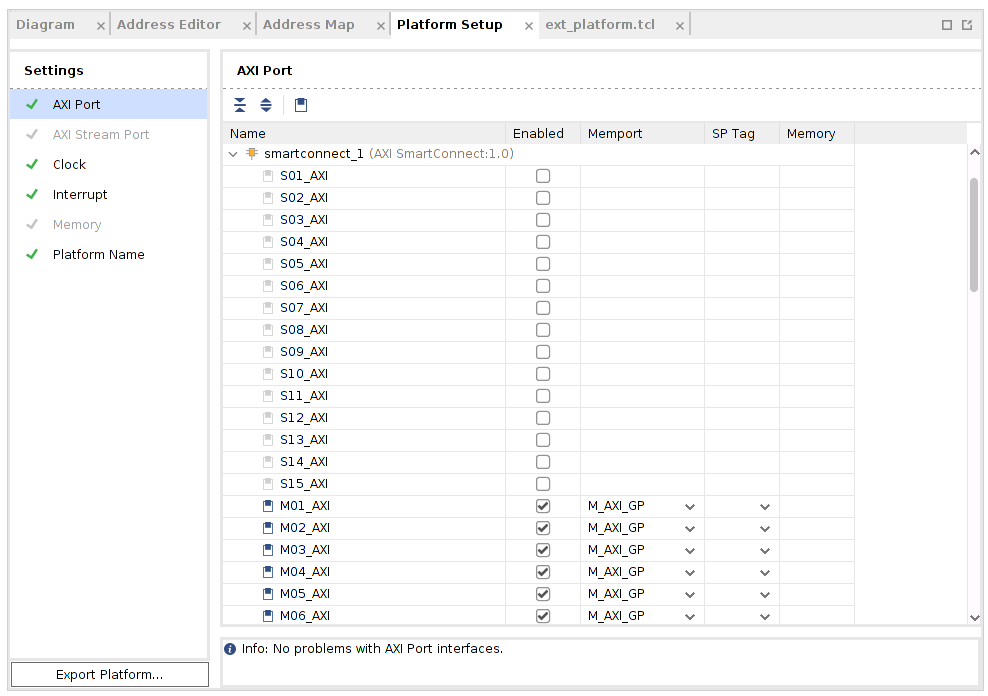Click the interface filter icon in toolbar
This screenshot has width=988, height=696.
coord(301,105)
